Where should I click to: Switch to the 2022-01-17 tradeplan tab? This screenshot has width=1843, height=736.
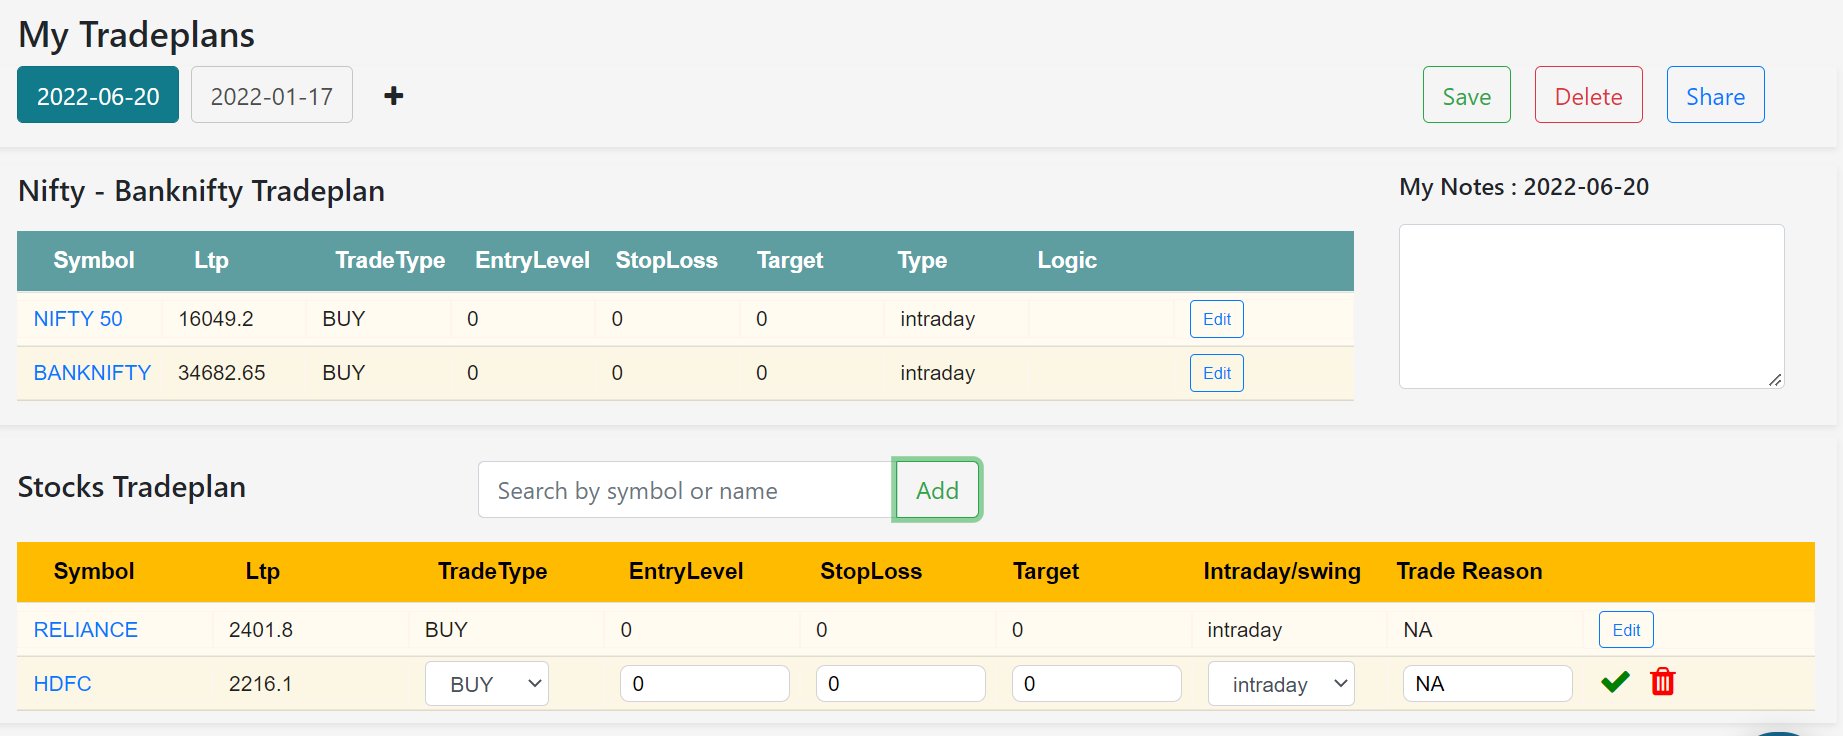pos(272,95)
